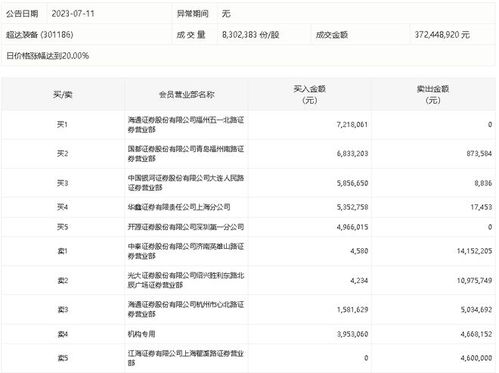Click sell amount 873,584

click(479, 153)
